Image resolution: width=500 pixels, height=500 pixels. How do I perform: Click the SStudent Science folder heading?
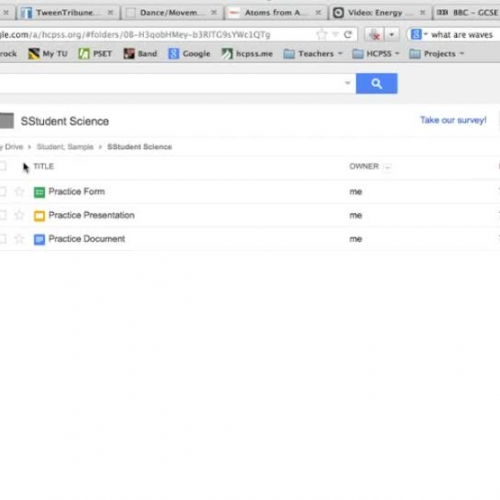point(65,121)
